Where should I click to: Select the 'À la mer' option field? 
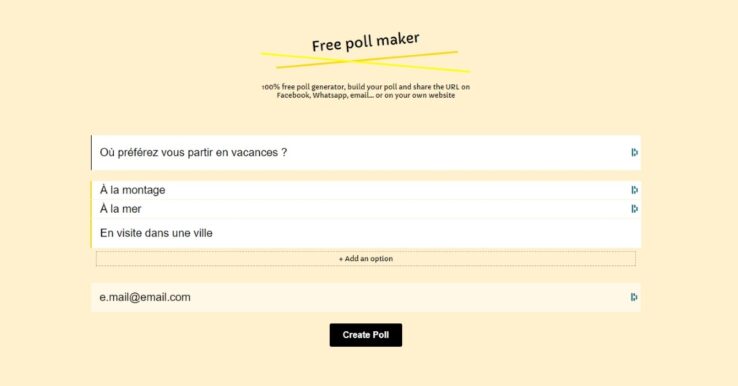pos(366,209)
